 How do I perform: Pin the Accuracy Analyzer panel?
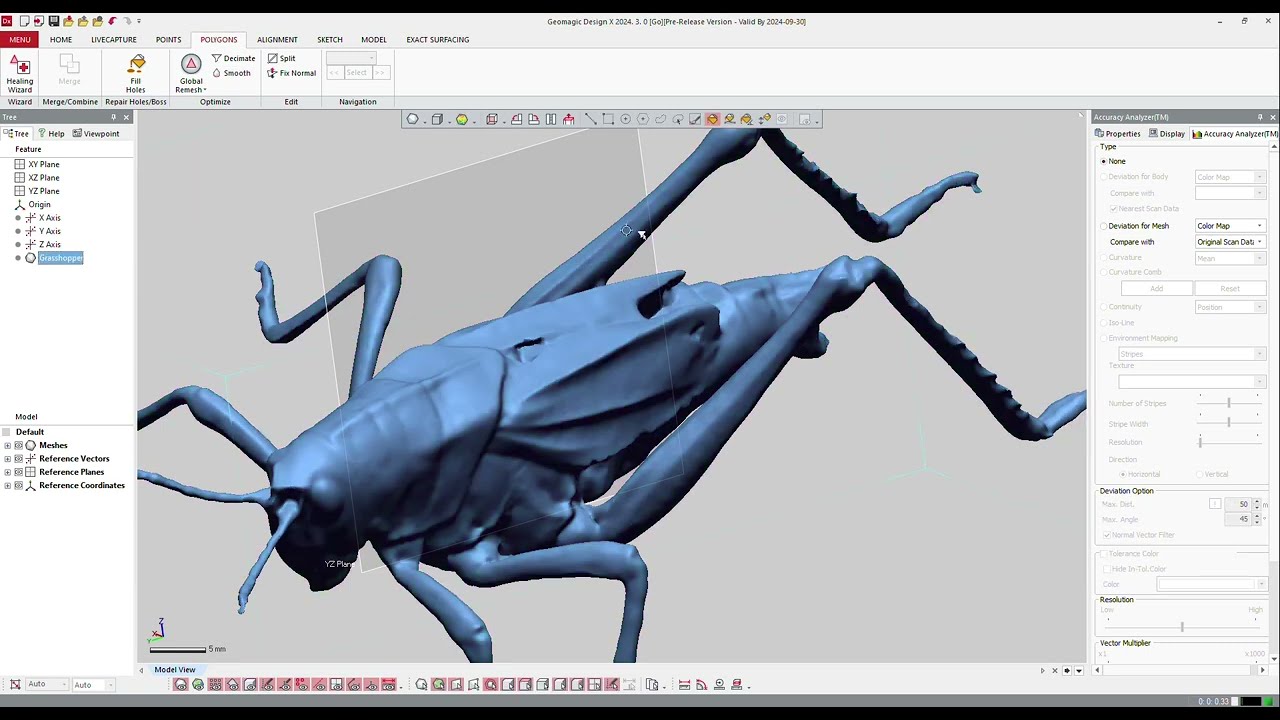pyautogui.click(x=1260, y=117)
